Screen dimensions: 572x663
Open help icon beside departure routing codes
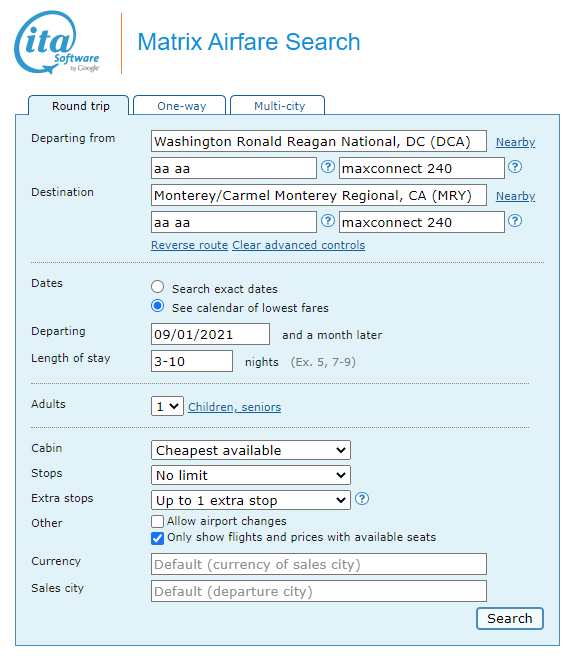tap(328, 167)
